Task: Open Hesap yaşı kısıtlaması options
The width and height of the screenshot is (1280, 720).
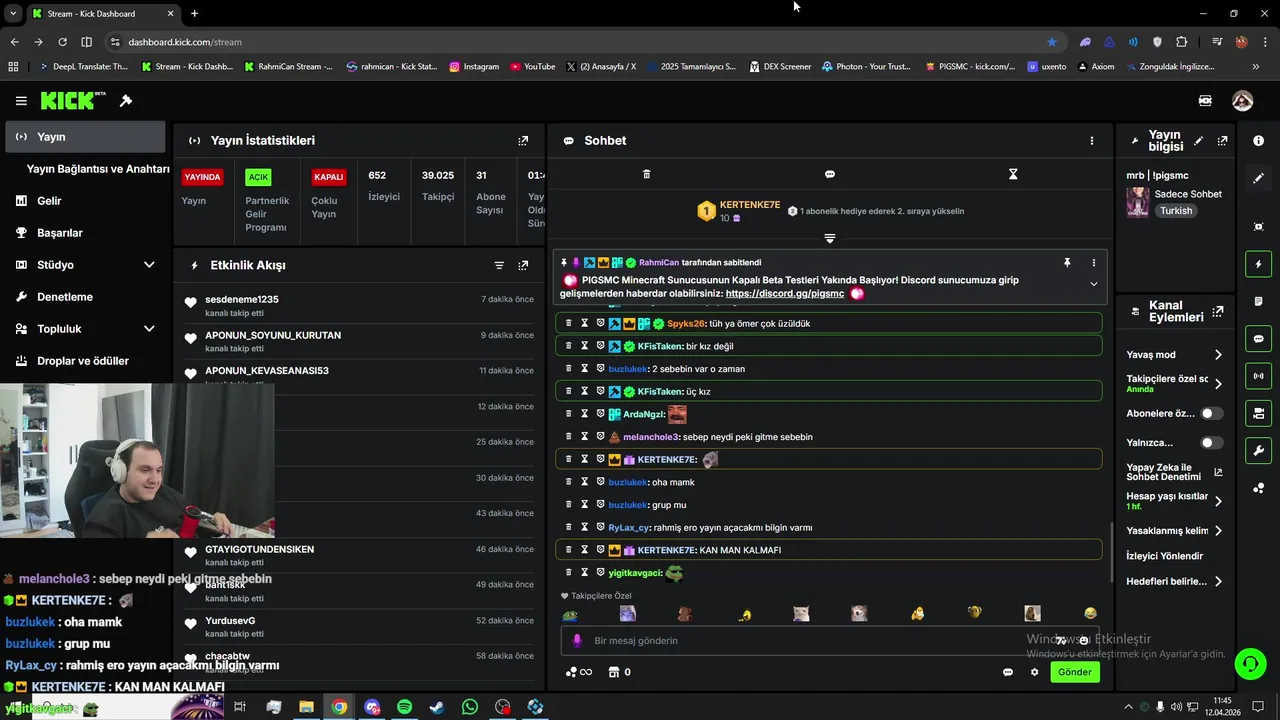Action: coord(1175,501)
